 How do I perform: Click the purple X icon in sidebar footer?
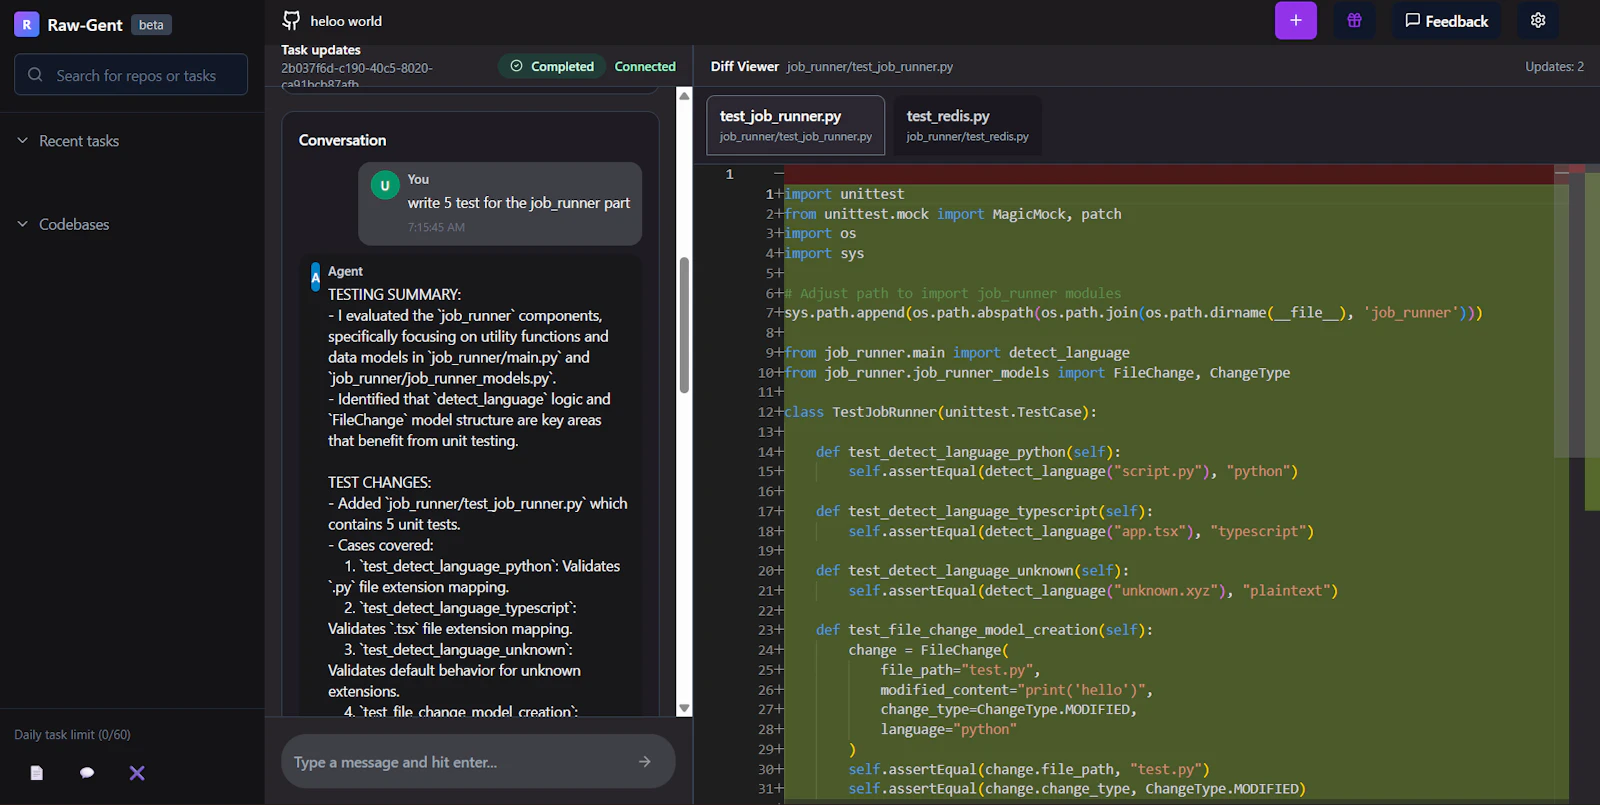click(137, 773)
